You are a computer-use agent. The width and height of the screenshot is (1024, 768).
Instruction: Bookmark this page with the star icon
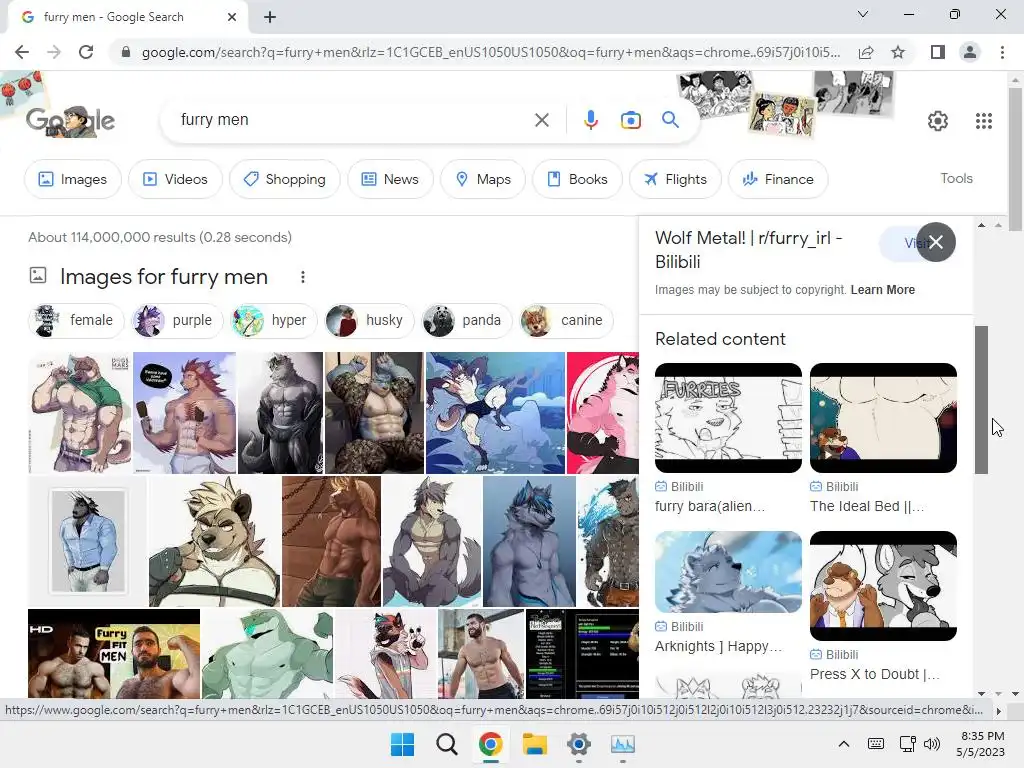898,52
